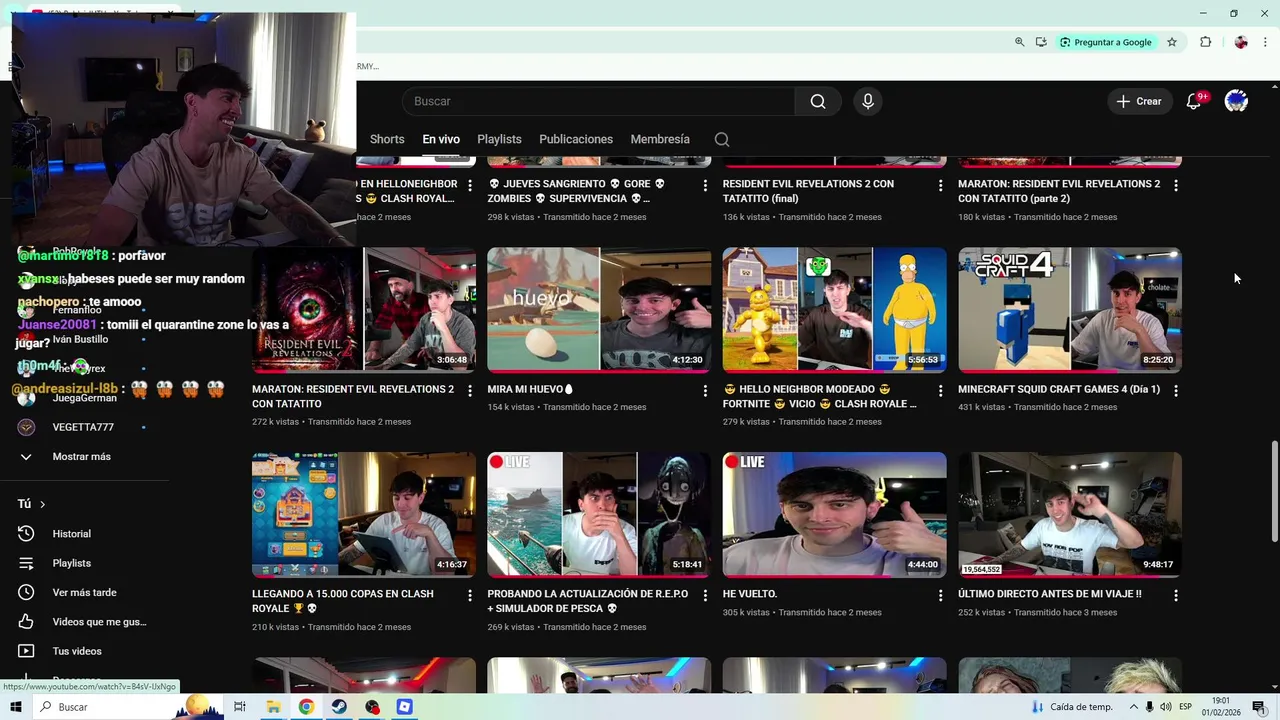Expand the Tú section chevron

point(42,504)
